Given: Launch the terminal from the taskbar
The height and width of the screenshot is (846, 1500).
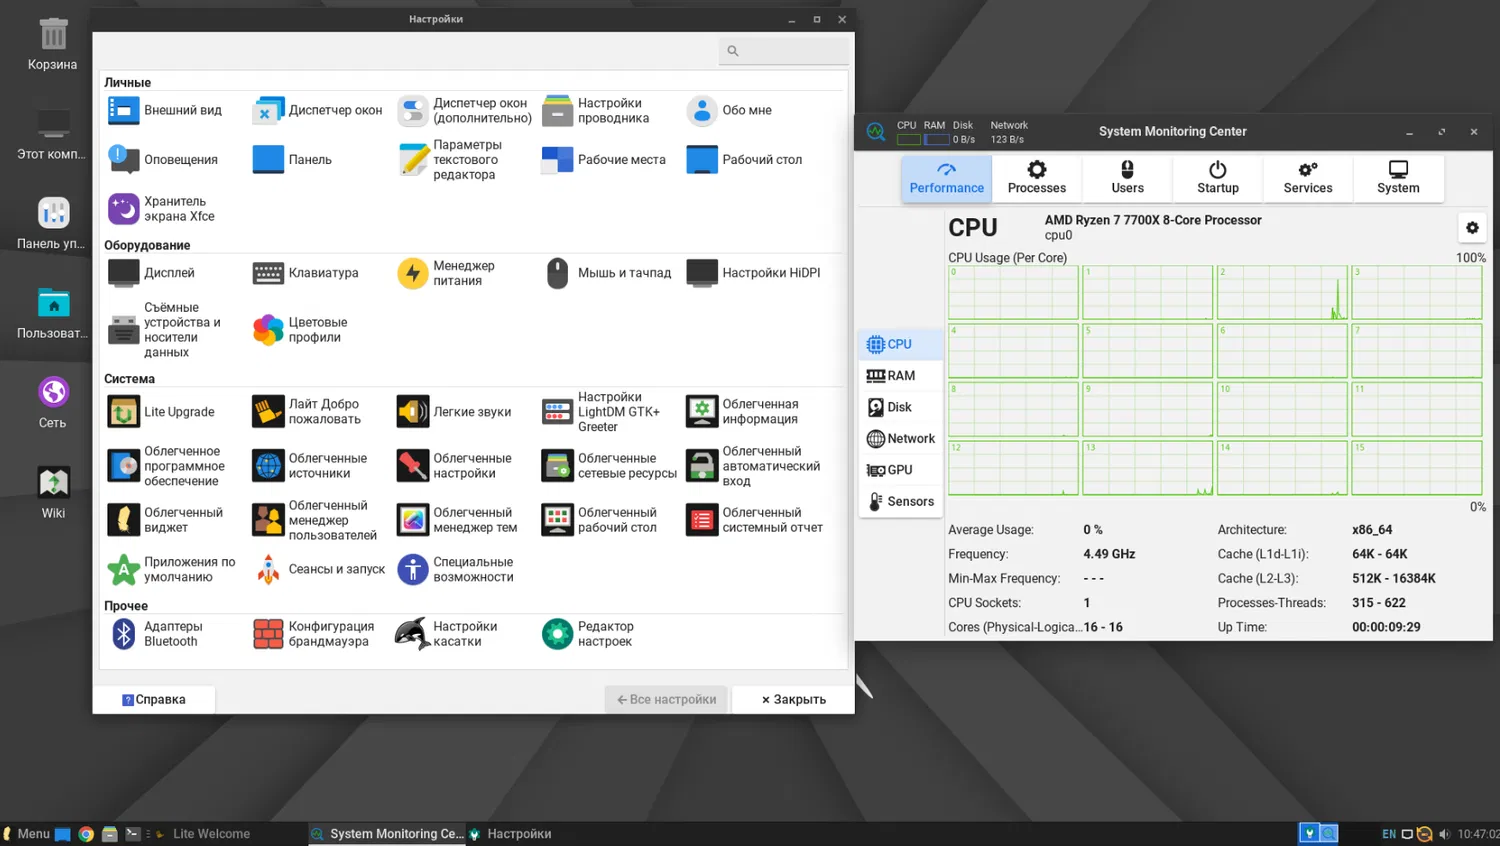Looking at the screenshot, I should [133, 834].
